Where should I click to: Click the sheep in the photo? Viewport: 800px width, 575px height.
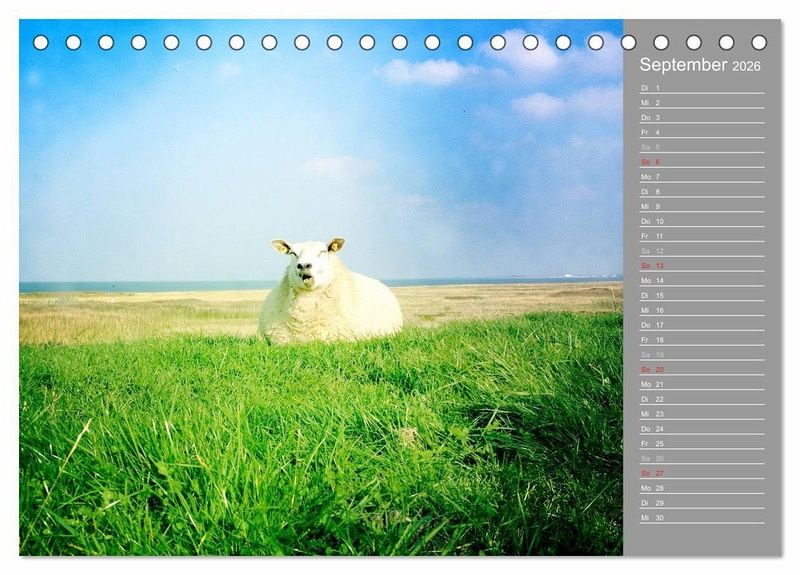click(328, 293)
